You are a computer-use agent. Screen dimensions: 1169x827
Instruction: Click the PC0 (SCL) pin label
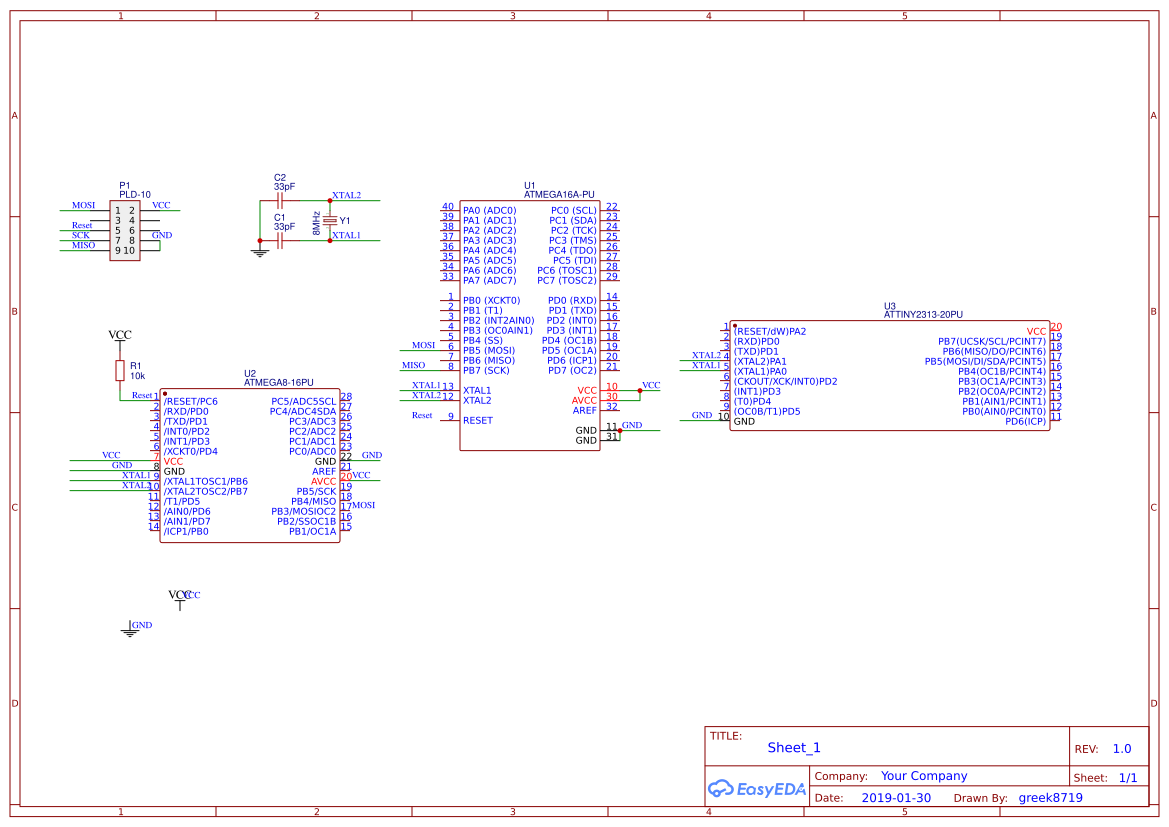point(573,211)
